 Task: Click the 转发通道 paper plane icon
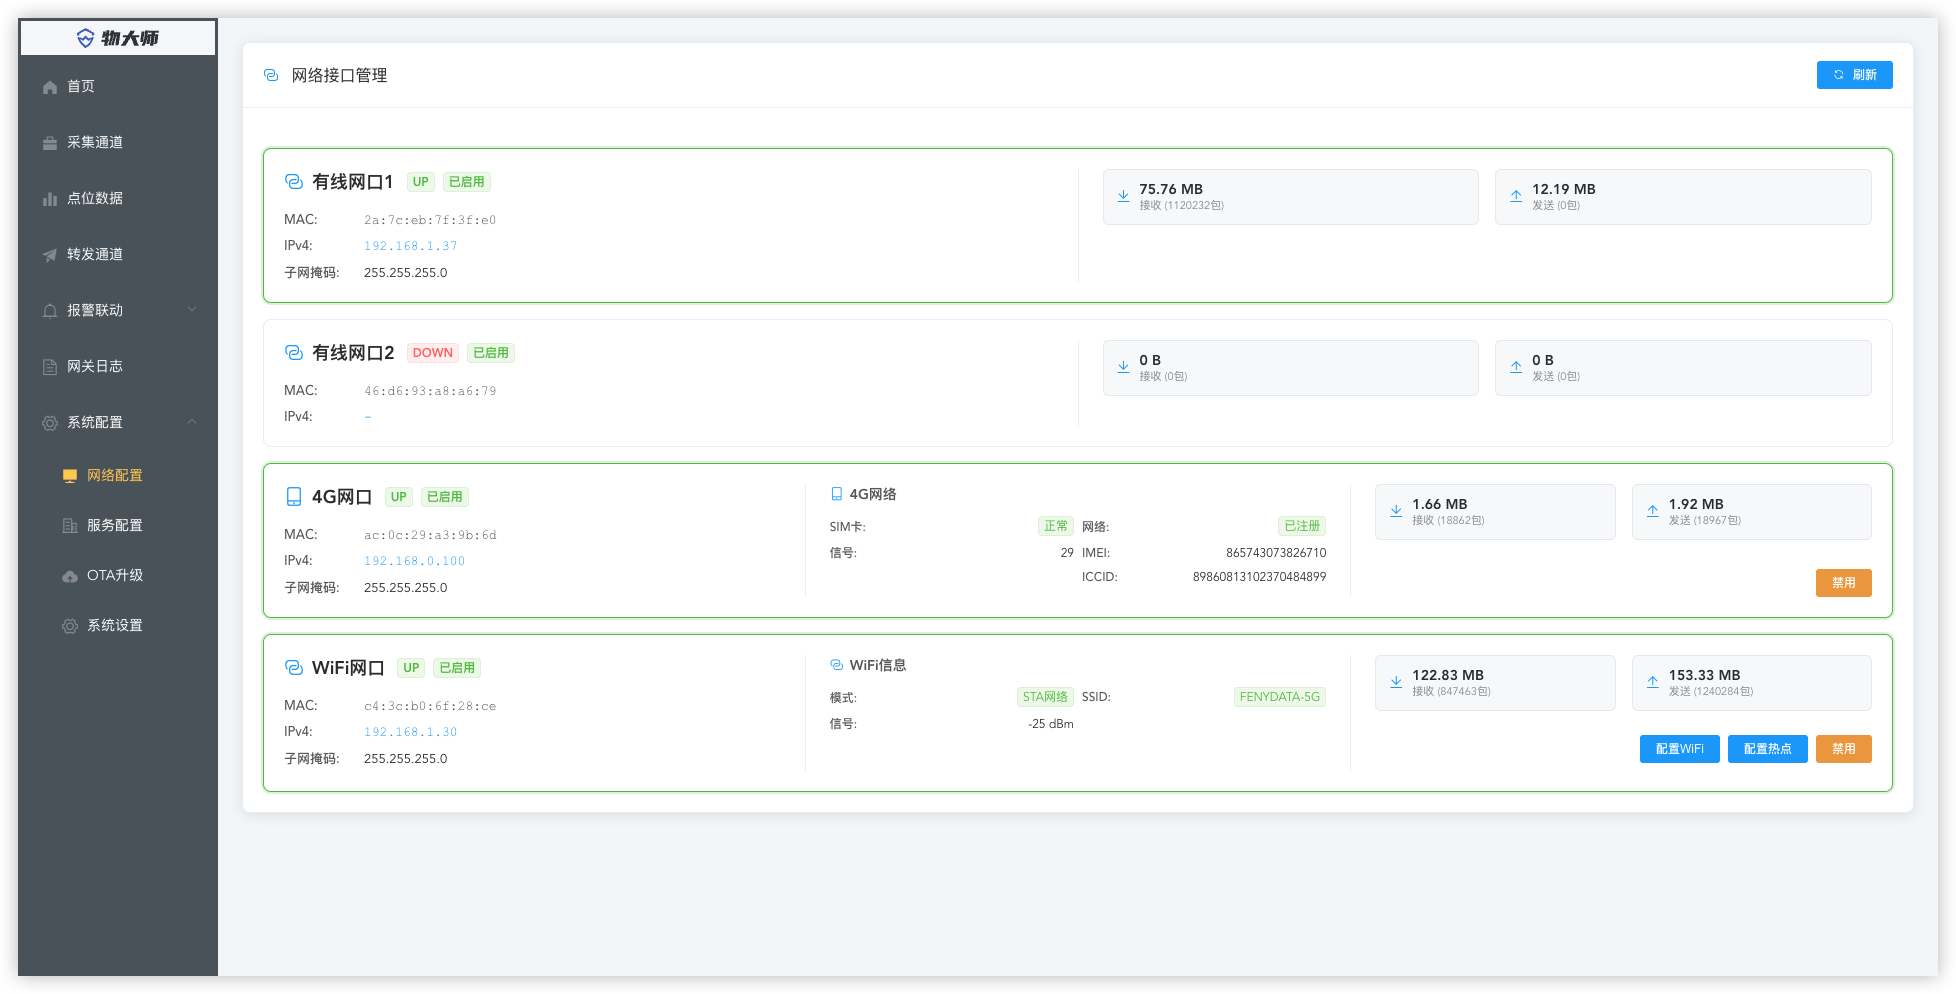click(50, 255)
